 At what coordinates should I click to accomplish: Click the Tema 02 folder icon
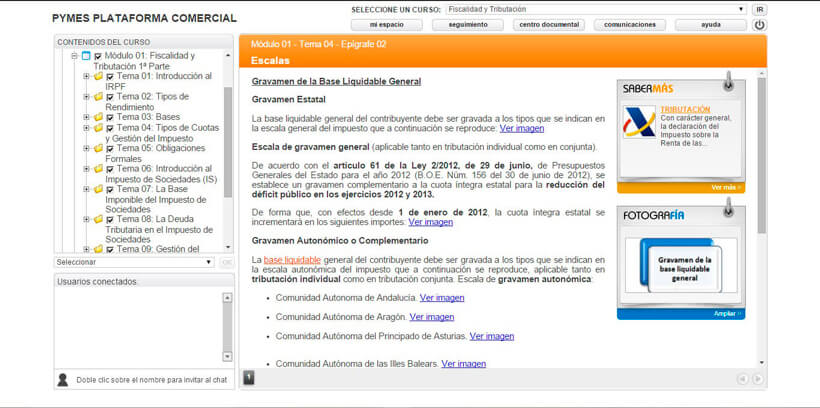[98, 97]
